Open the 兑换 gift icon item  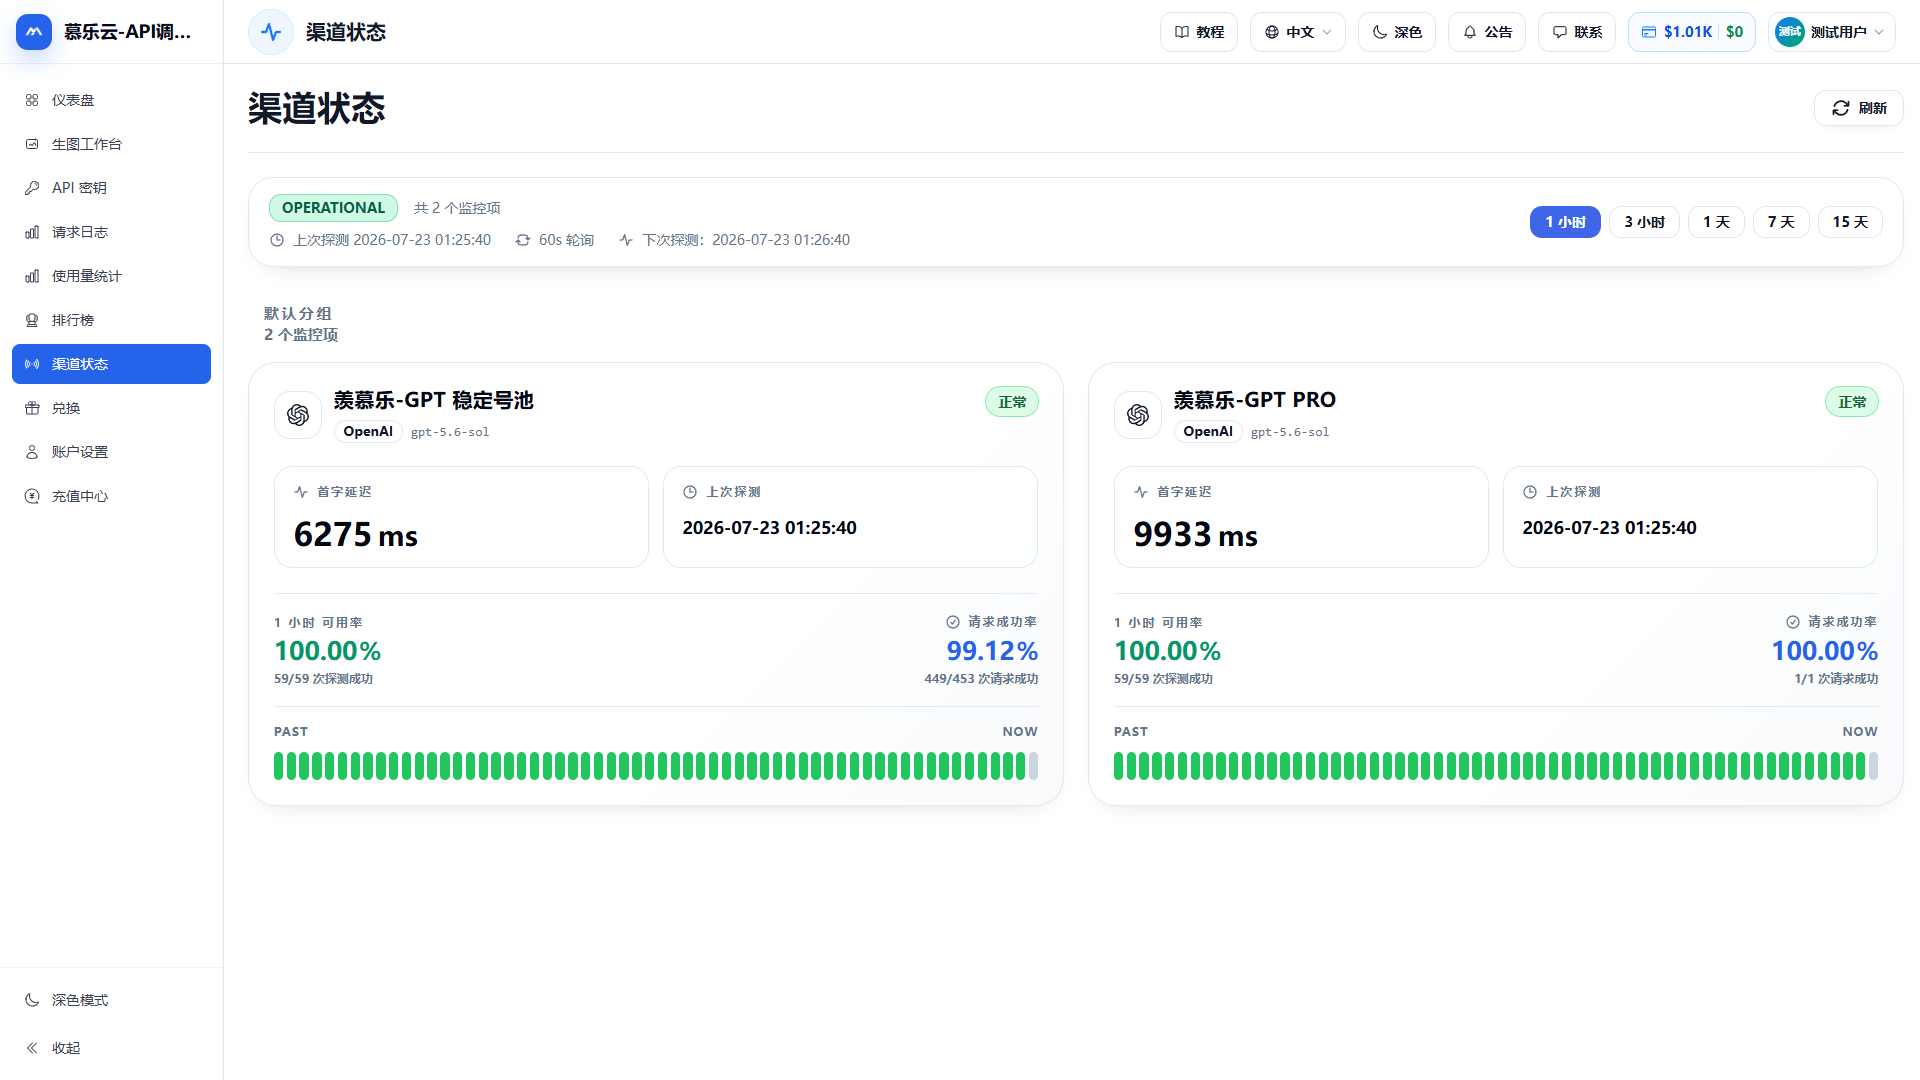(x=111, y=408)
